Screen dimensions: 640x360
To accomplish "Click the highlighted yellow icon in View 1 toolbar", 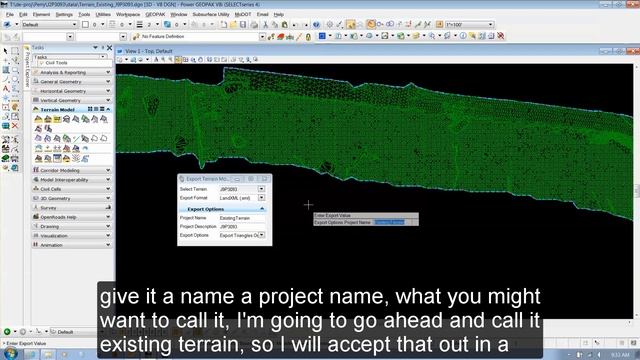I will (x=178, y=60).
